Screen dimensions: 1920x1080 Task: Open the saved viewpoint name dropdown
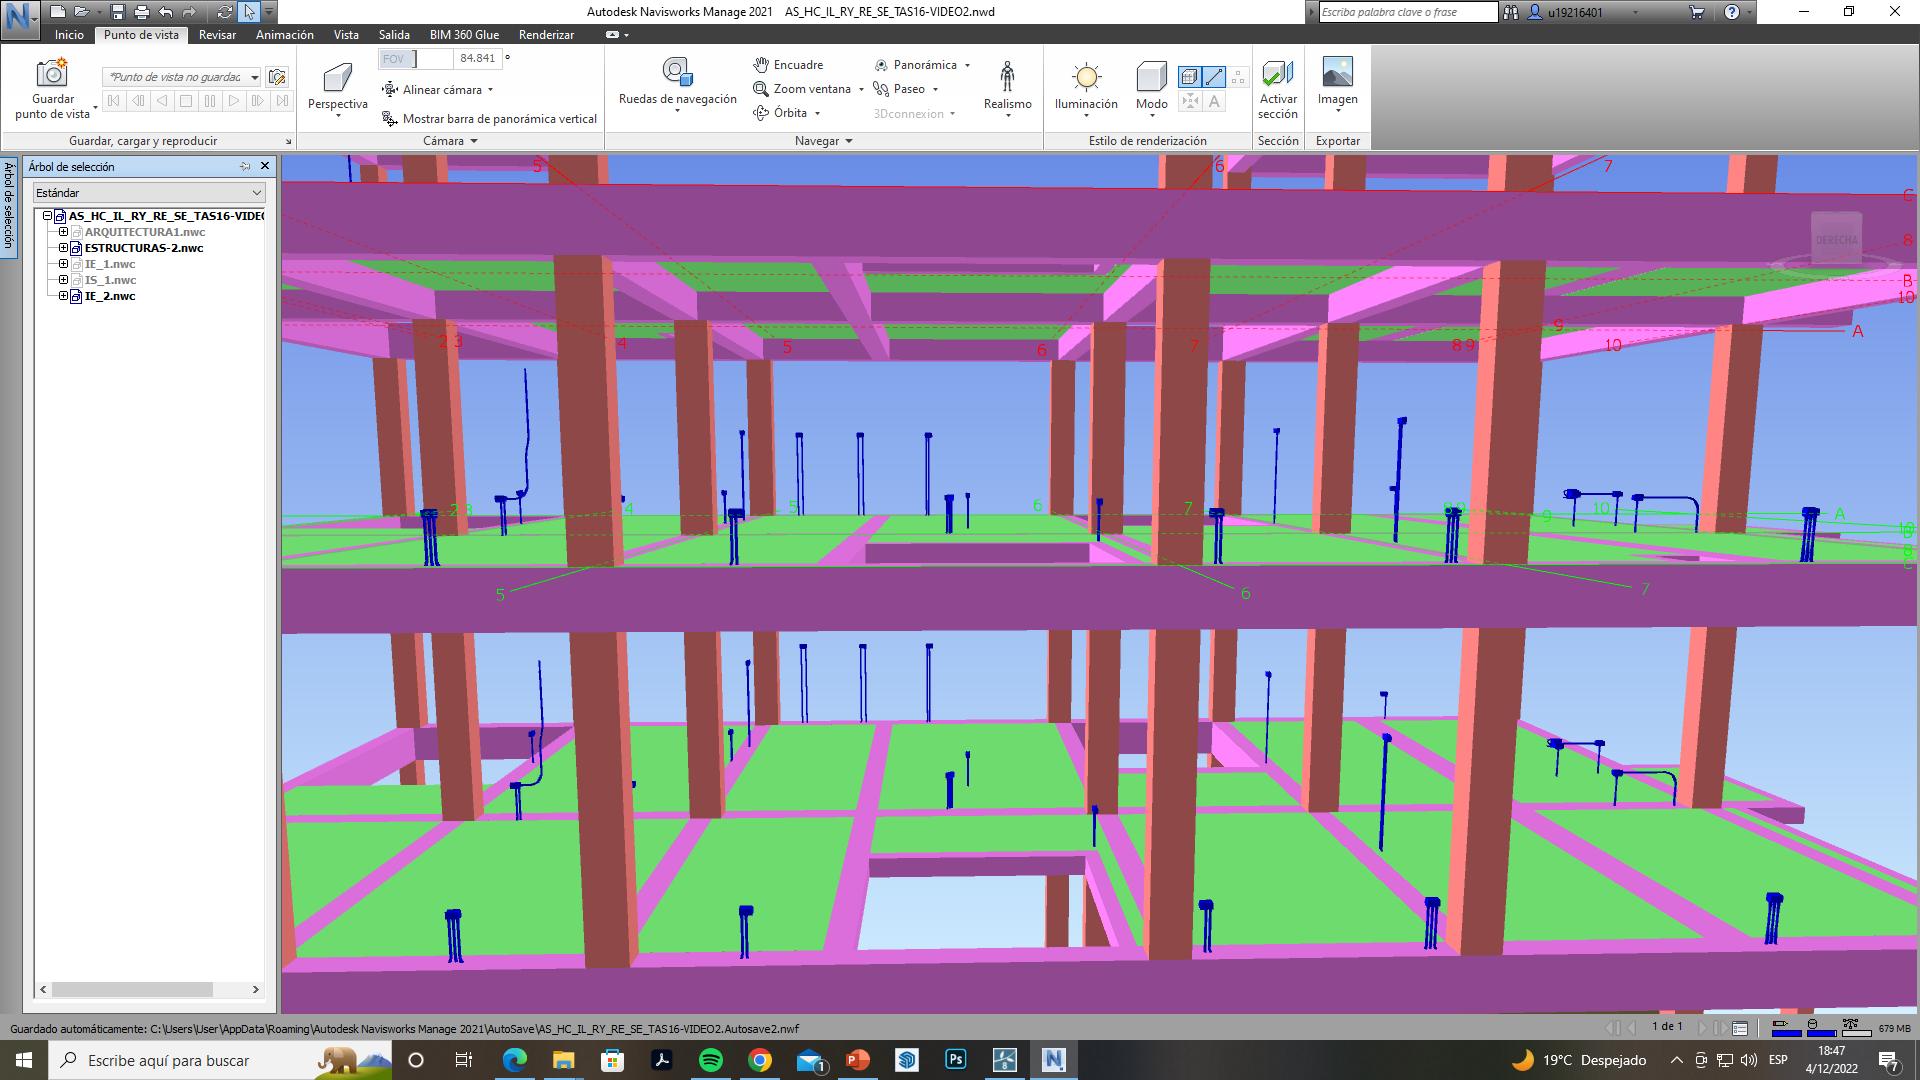tap(255, 77)
